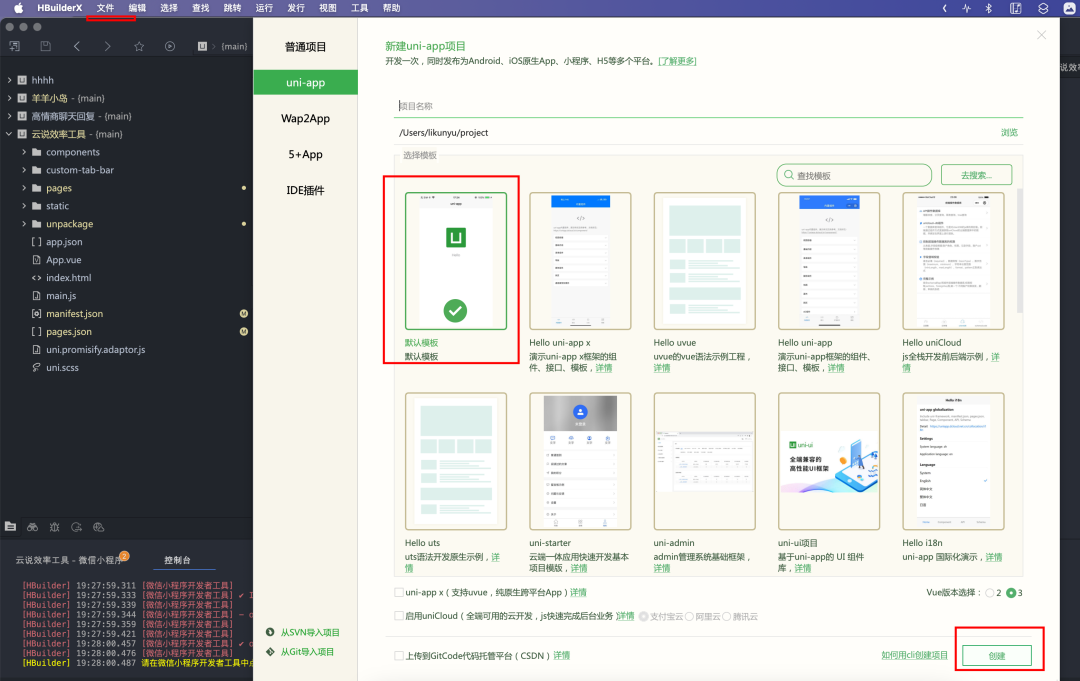Image resolution: width=1080 pixels, height=681 pixels.
Task: Enable the uni-app x checkbox
Action: [x=399, y=592]
